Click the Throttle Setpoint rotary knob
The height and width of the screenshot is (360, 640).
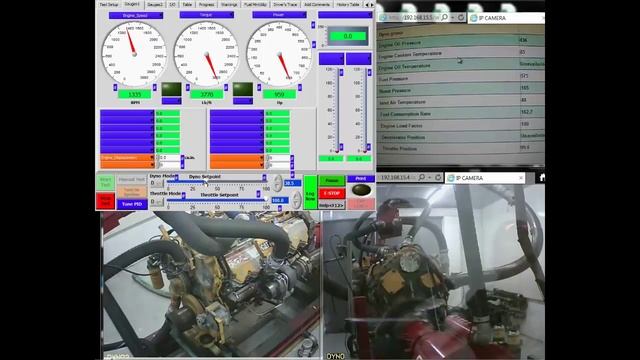point(297,200)
